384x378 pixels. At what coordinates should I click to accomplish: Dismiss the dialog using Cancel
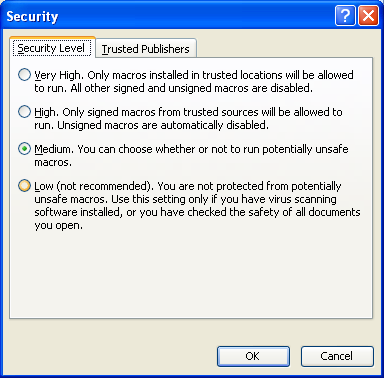[337, 356]
